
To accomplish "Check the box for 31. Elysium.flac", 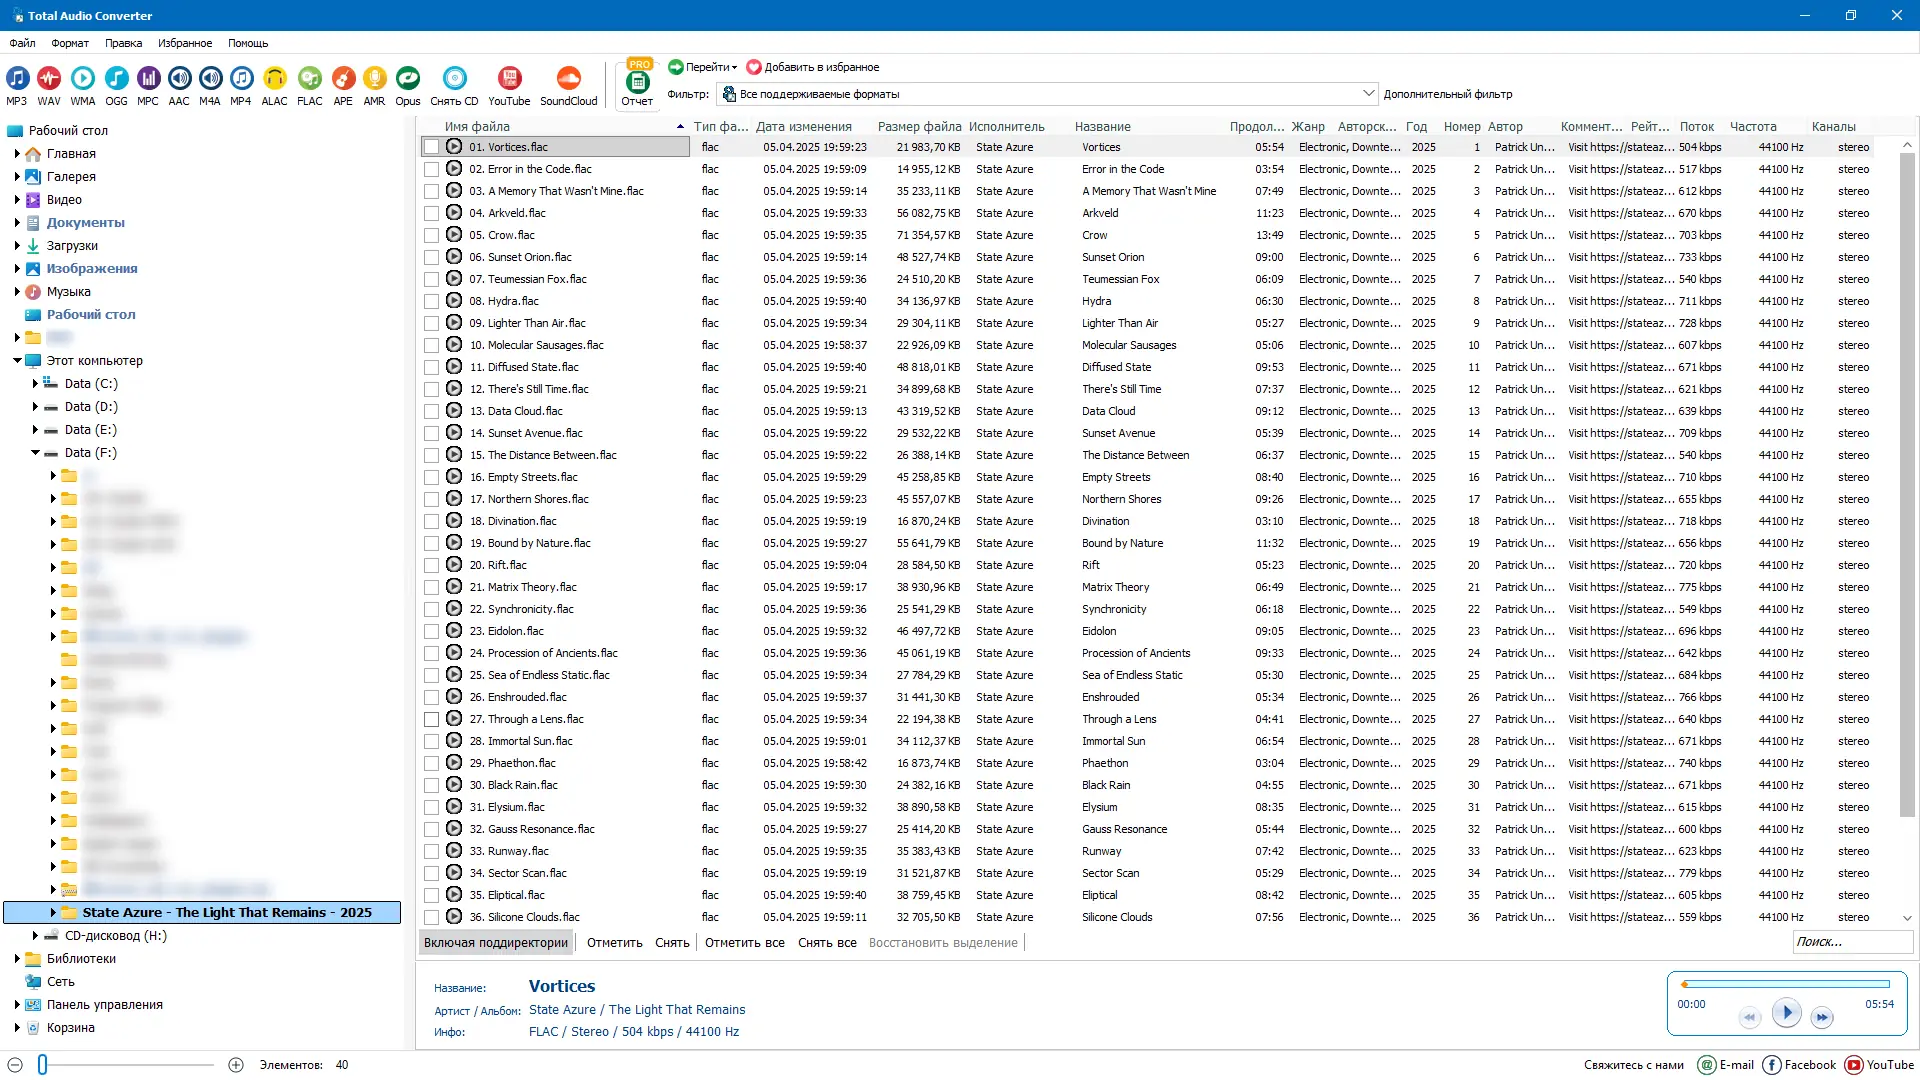I will point(431,808).
